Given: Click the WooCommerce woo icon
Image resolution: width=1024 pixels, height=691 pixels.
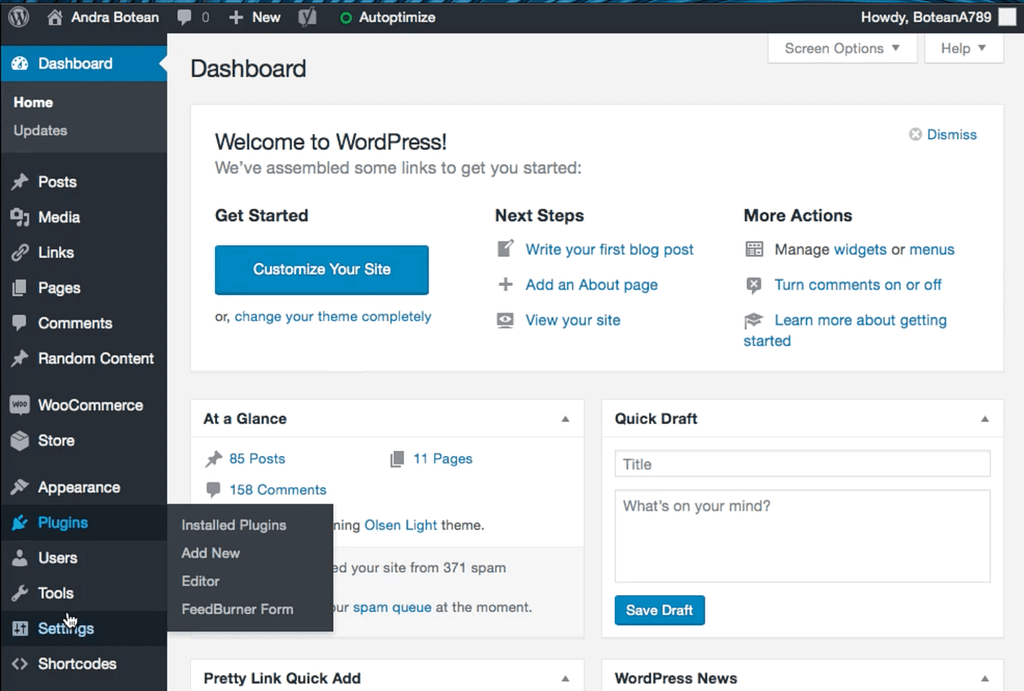Looking at the screenshot, I should 20,405.
